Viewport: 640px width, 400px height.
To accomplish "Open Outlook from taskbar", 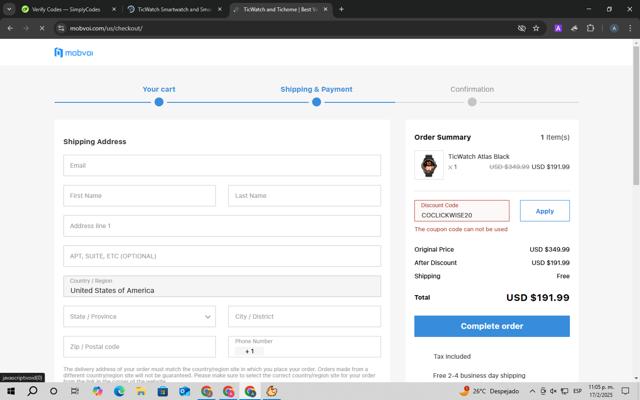I will click(x=184, y=391).
